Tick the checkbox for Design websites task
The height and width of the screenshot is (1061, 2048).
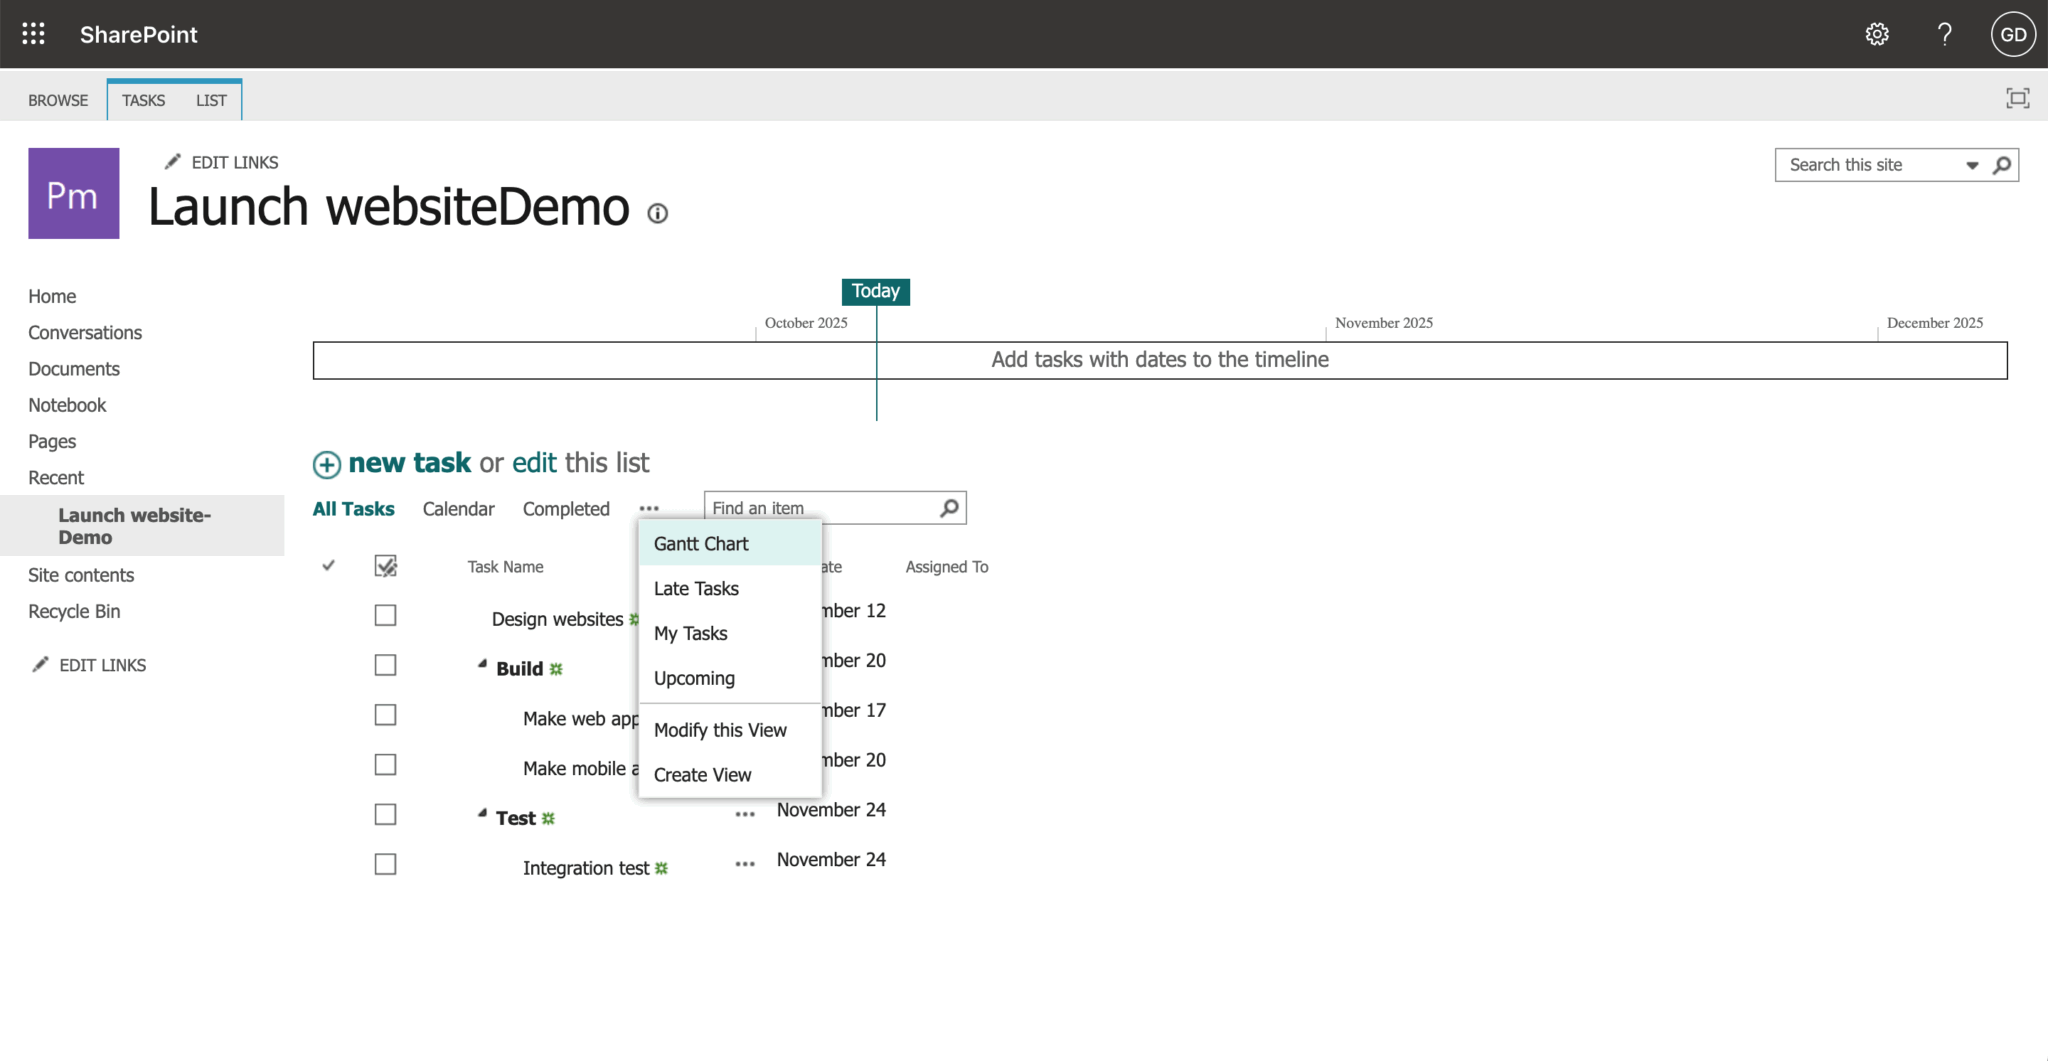(x=385, y=615)
